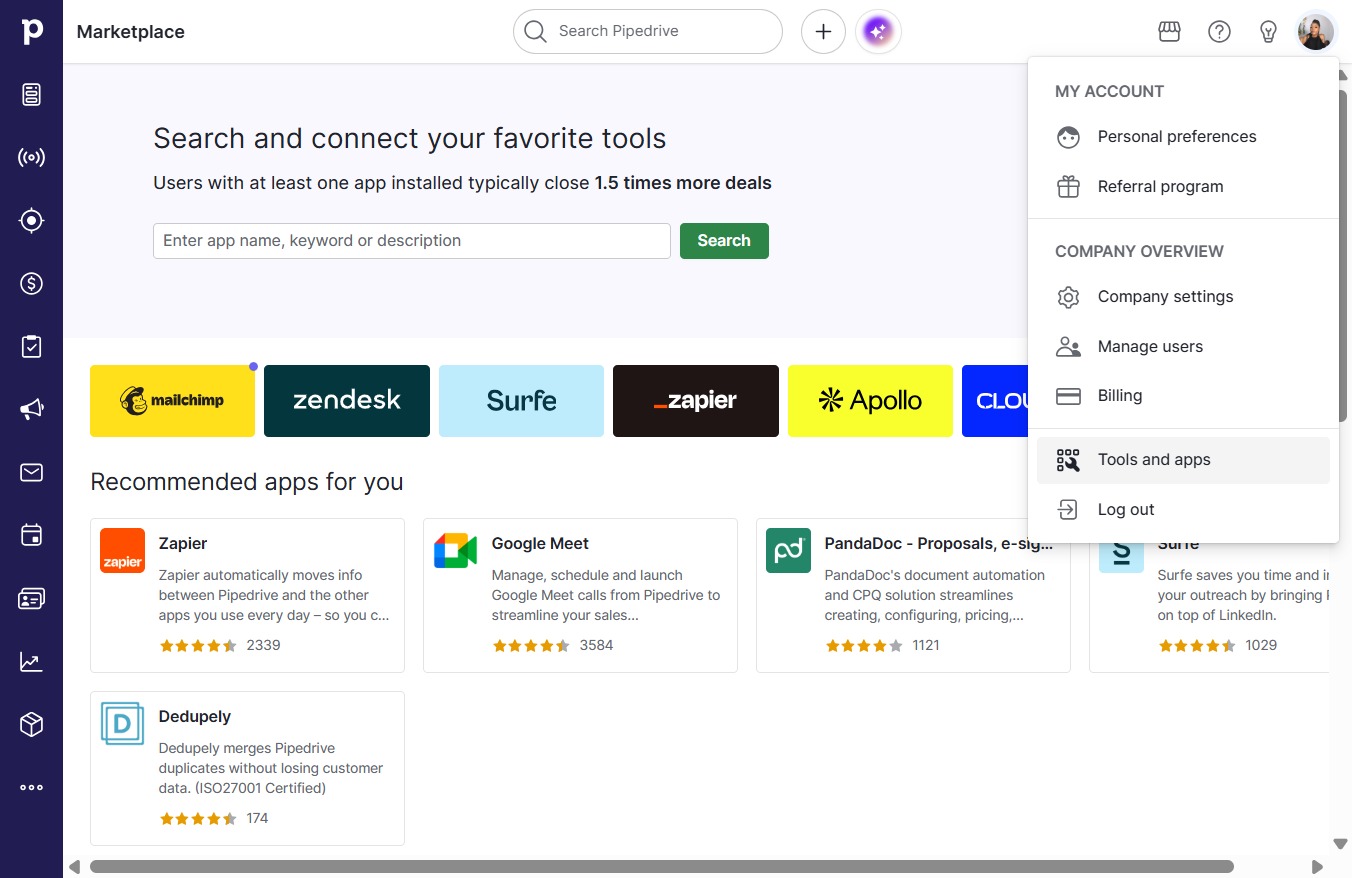Open Company settings from menu
This screenshot has width=1352, height=878.
click(1183, 297)
